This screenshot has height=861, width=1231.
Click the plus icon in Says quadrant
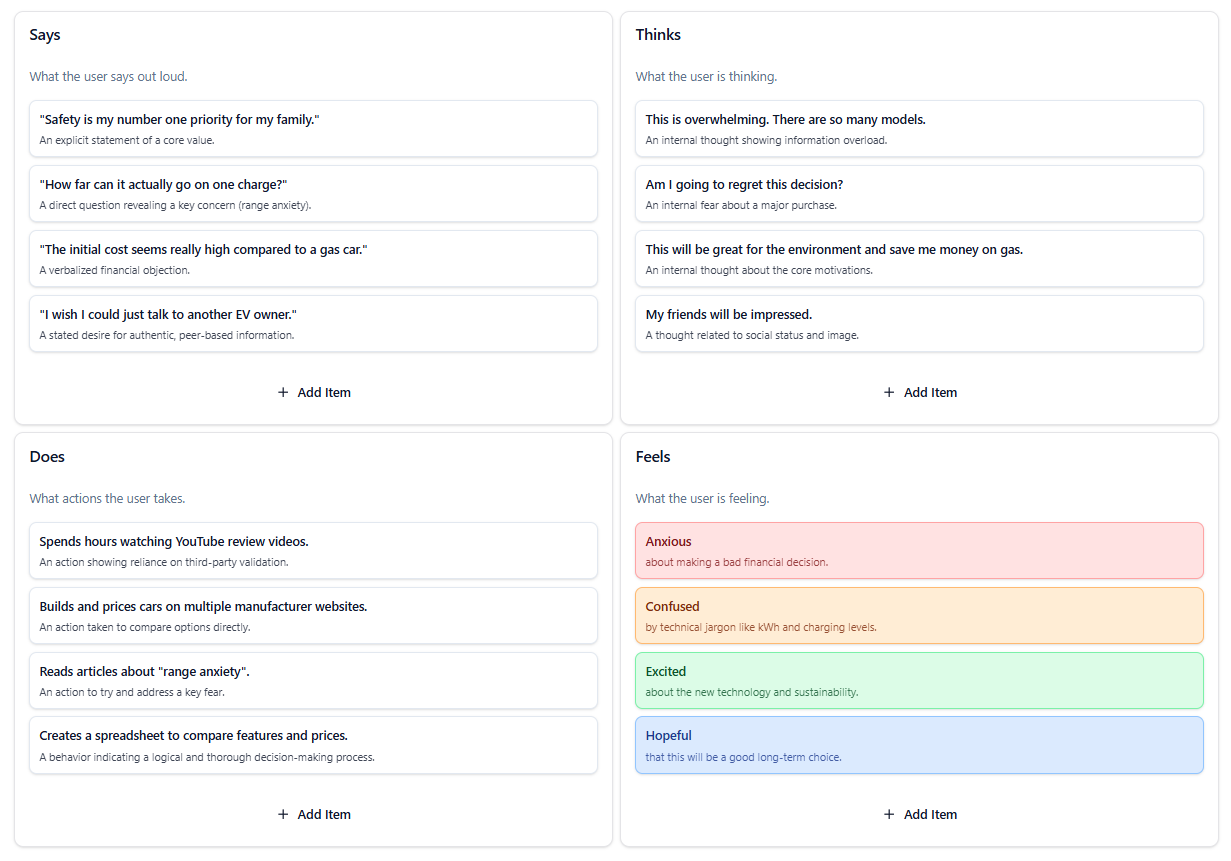point(283,393)
